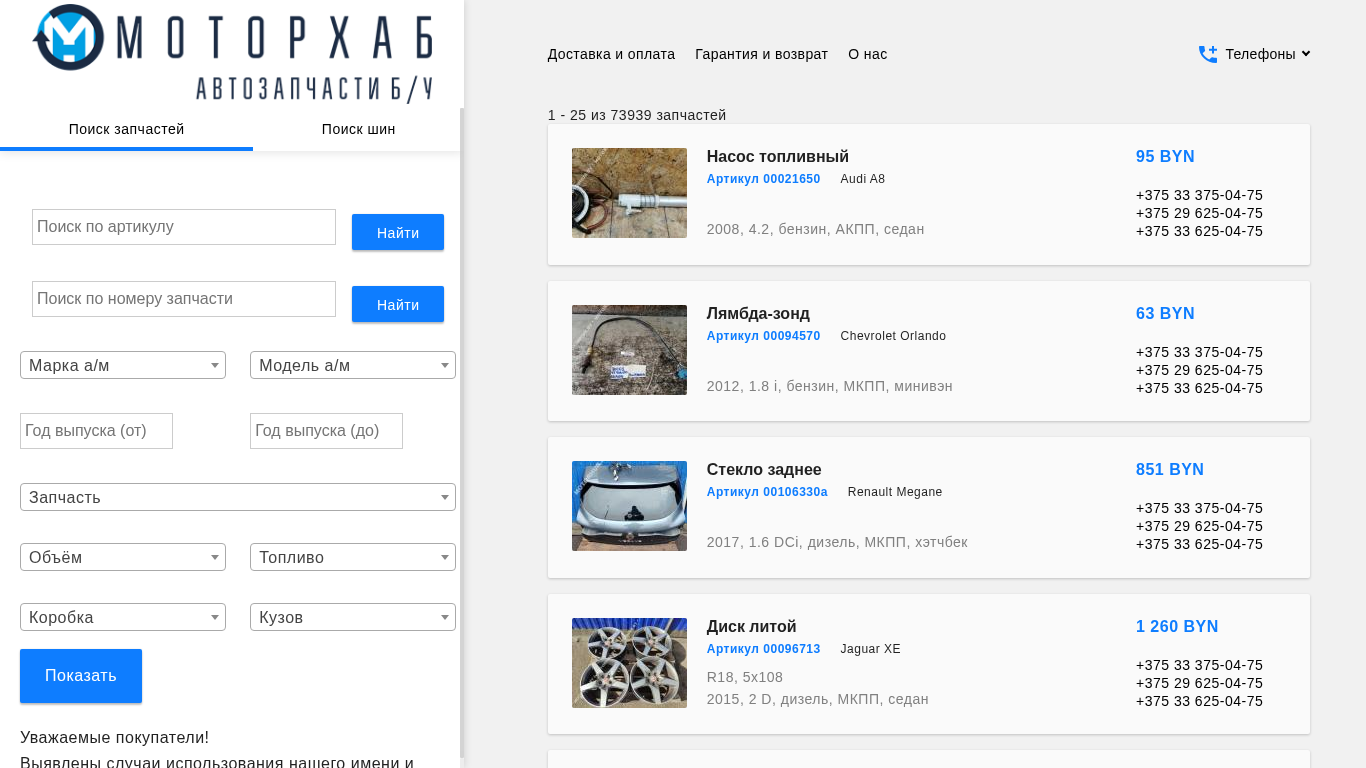Screen dimensions: 1366x768
Task: Open the О нас page
Action: (x=867, y=54)
